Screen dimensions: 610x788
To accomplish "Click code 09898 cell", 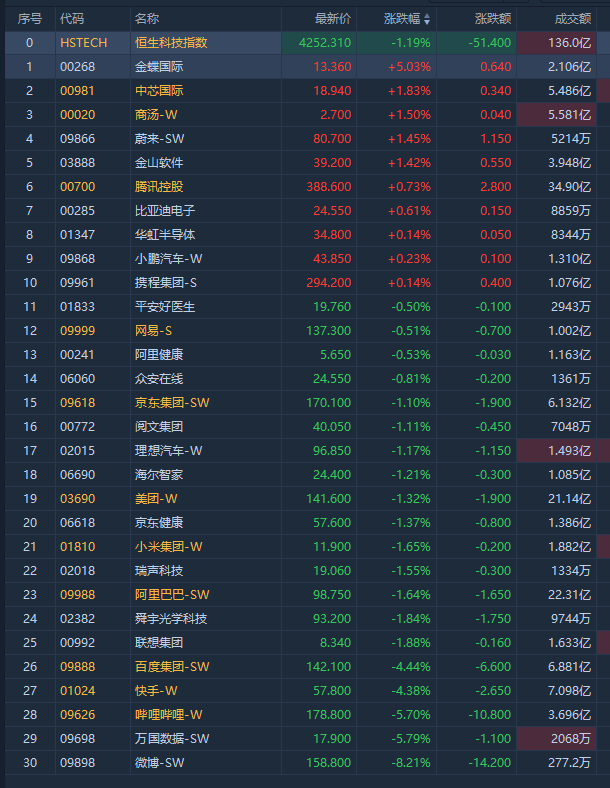I will point(77,763).
